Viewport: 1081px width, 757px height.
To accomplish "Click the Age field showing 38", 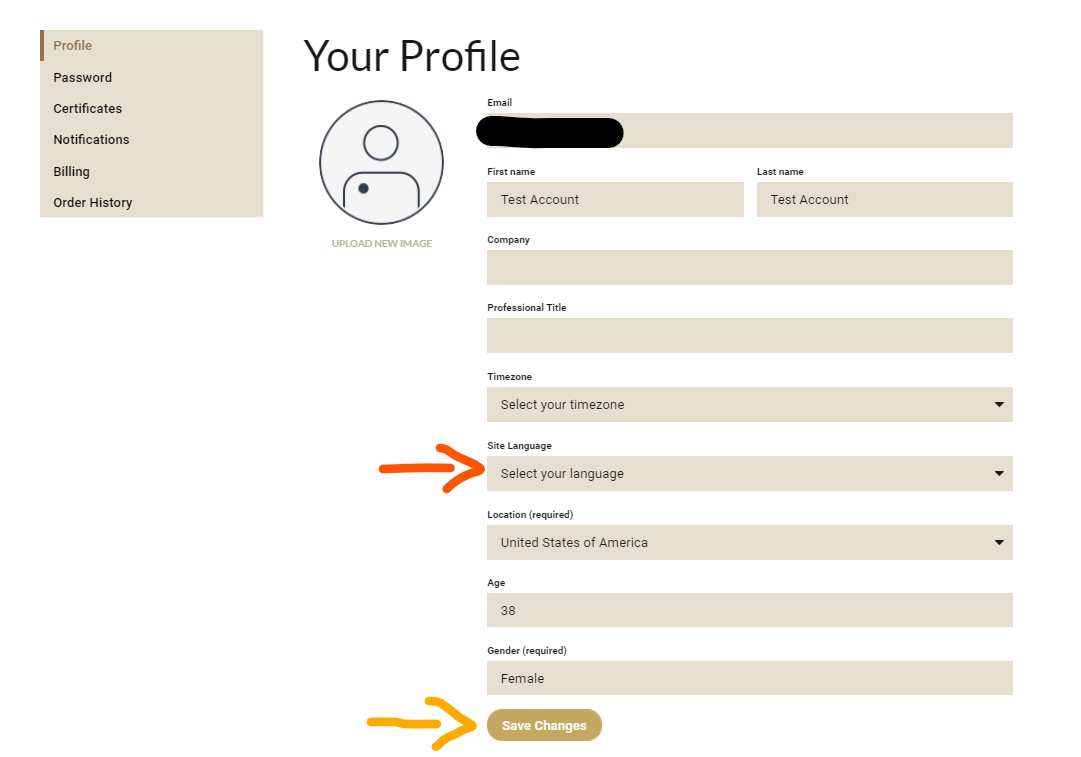I will 749,610.
